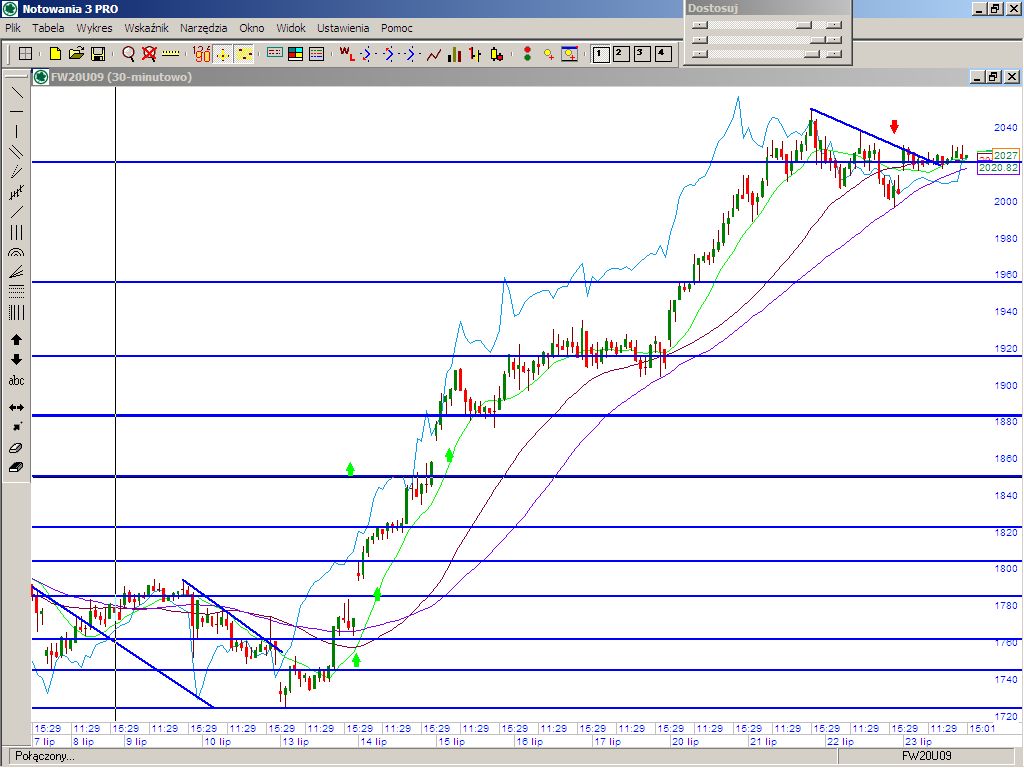This screenshot has height=768, width=1024.
Task: Select the diagonal trend line tool
Action: point(16,93)
